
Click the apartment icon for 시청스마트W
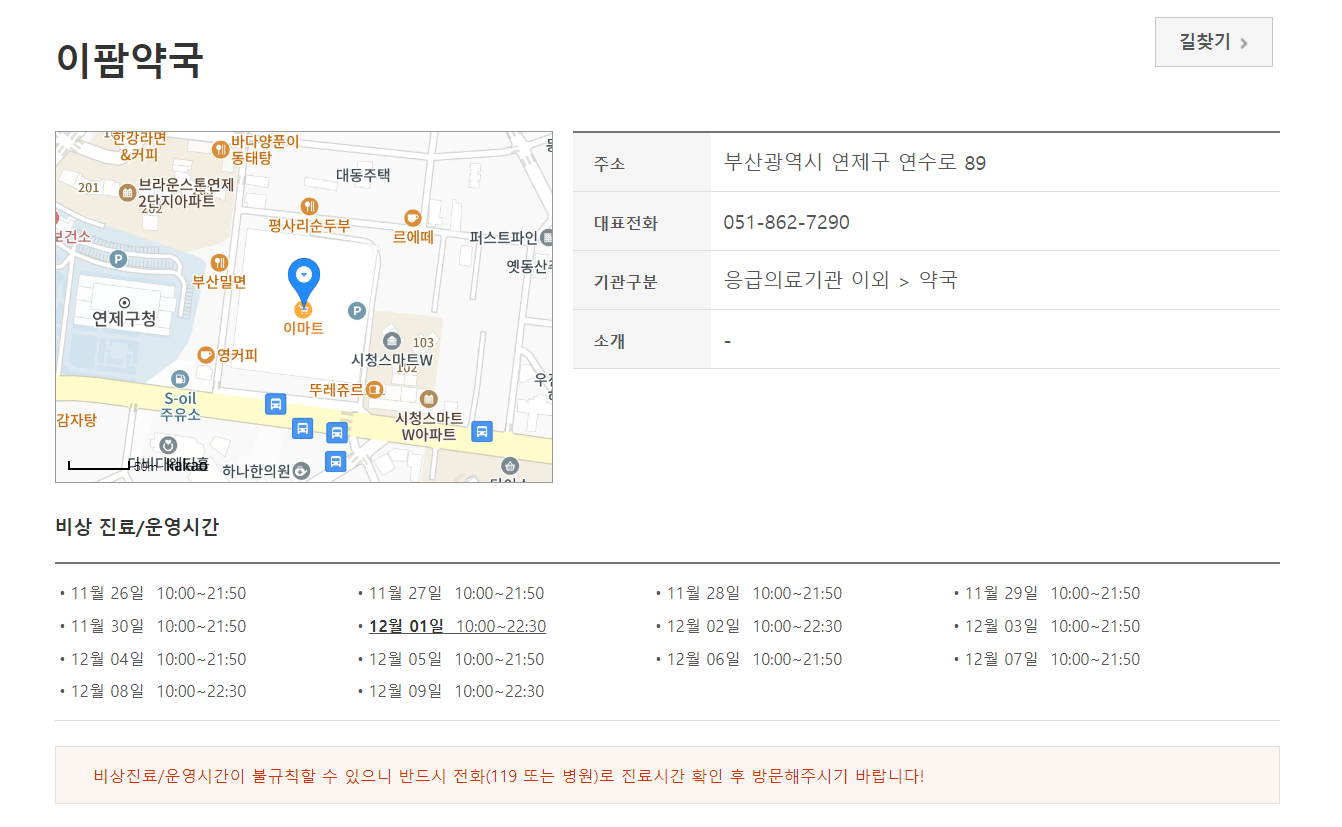[x=392, y=339]
